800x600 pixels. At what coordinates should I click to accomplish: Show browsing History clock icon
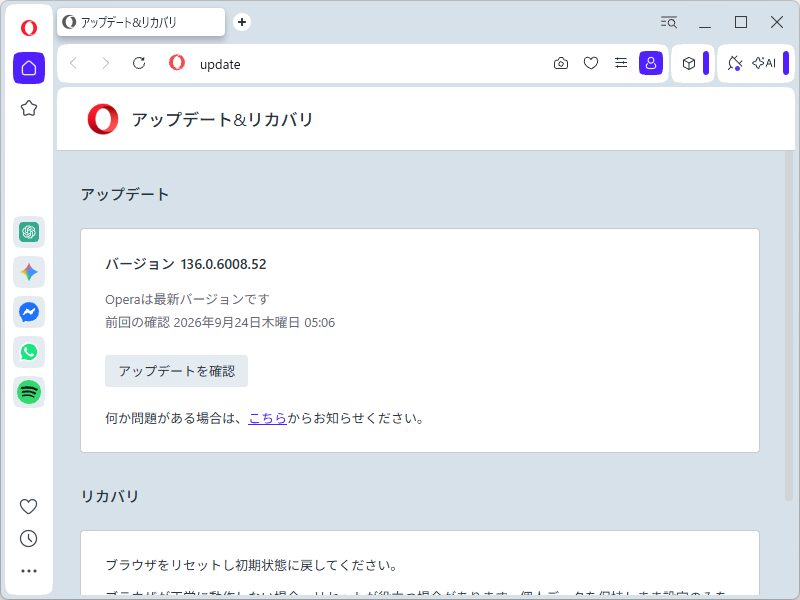29,538
